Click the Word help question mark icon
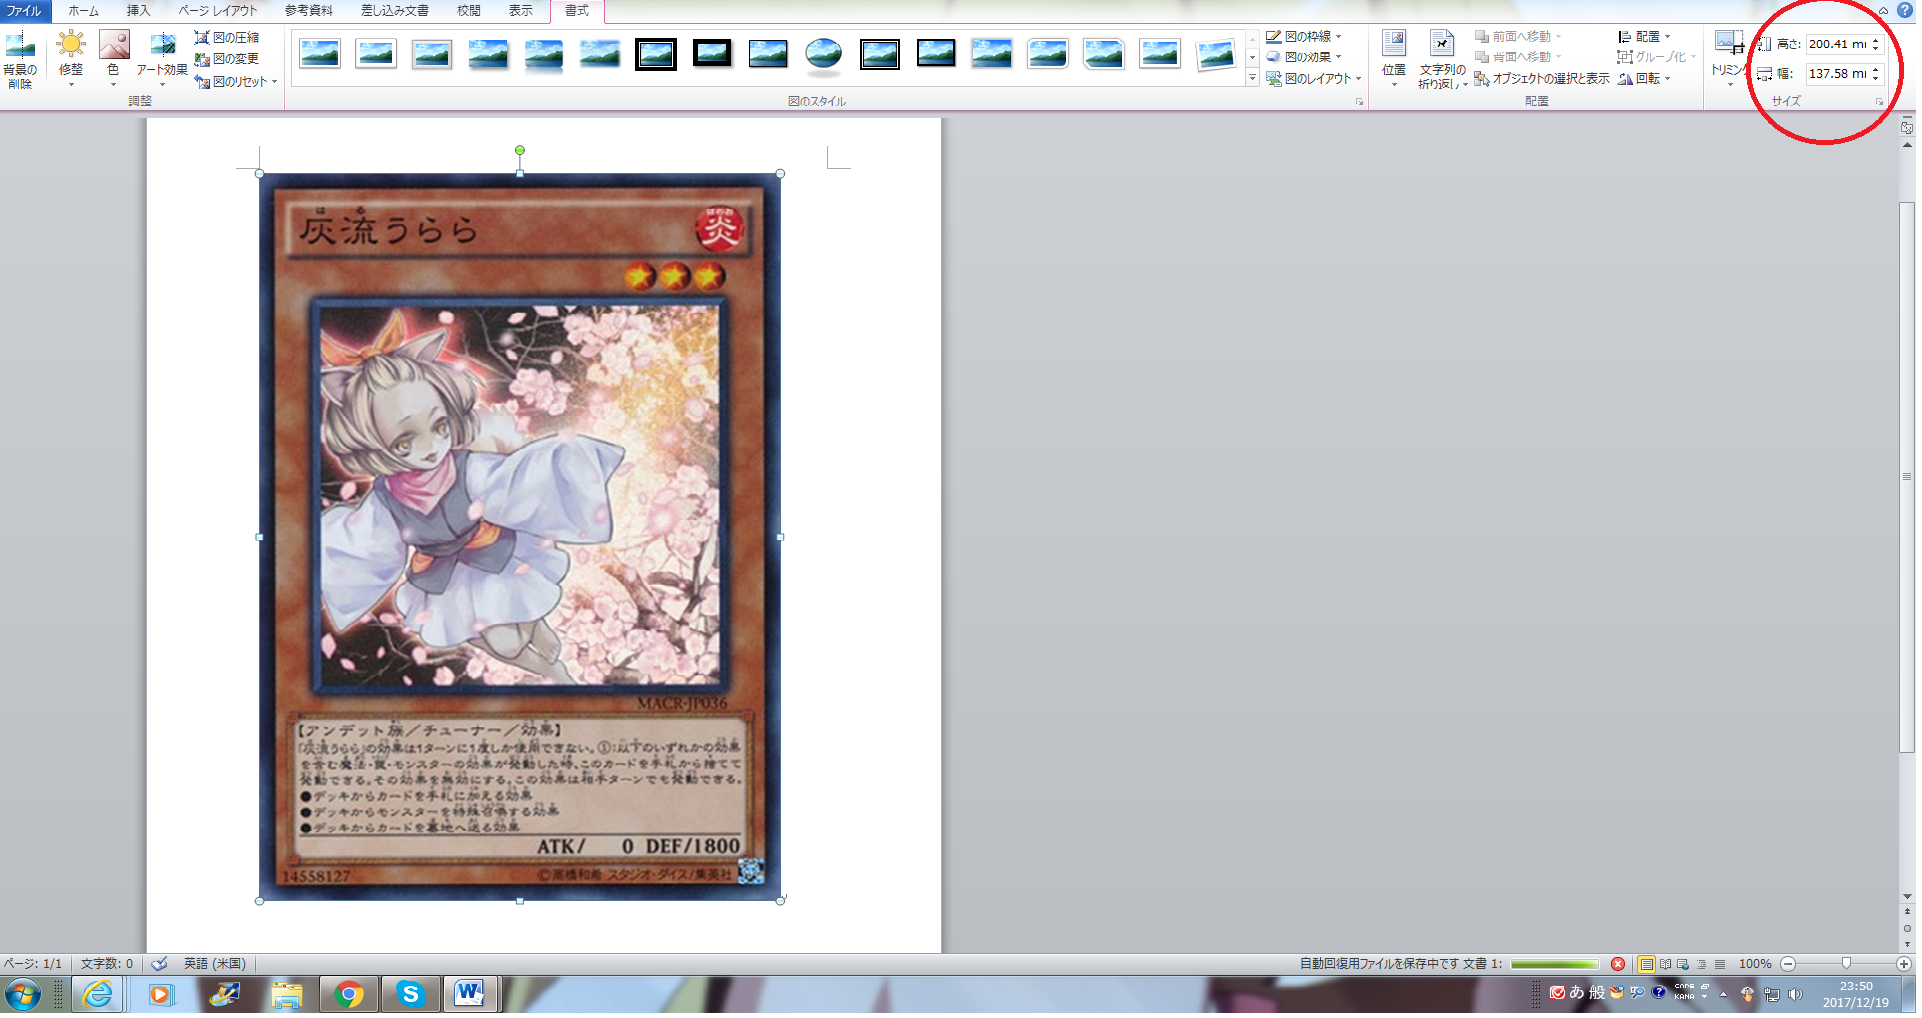This screenshot has height=1018, width=1922. pyautogui.click(x=1905, y=10)
